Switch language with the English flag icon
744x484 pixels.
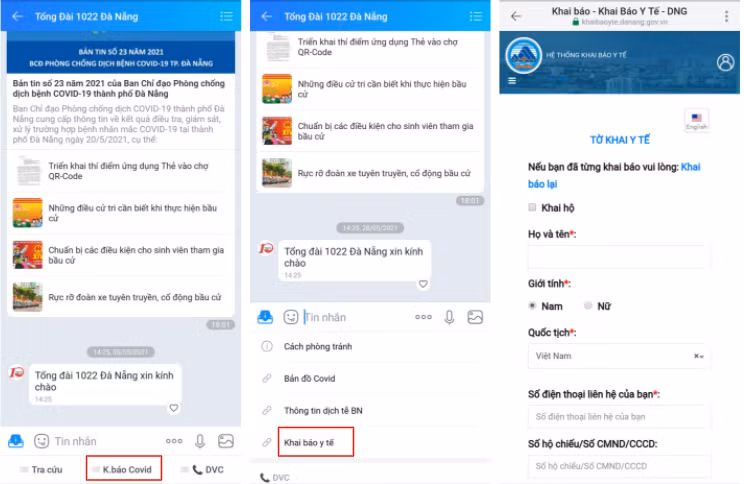(x=696, y=120)
